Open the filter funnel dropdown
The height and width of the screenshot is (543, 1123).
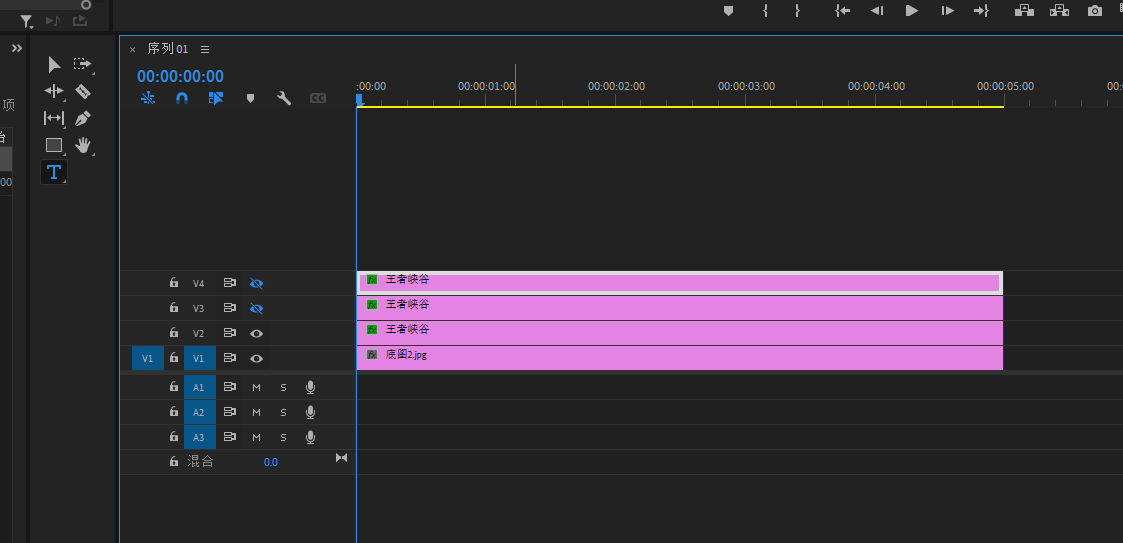coord(26,21)
